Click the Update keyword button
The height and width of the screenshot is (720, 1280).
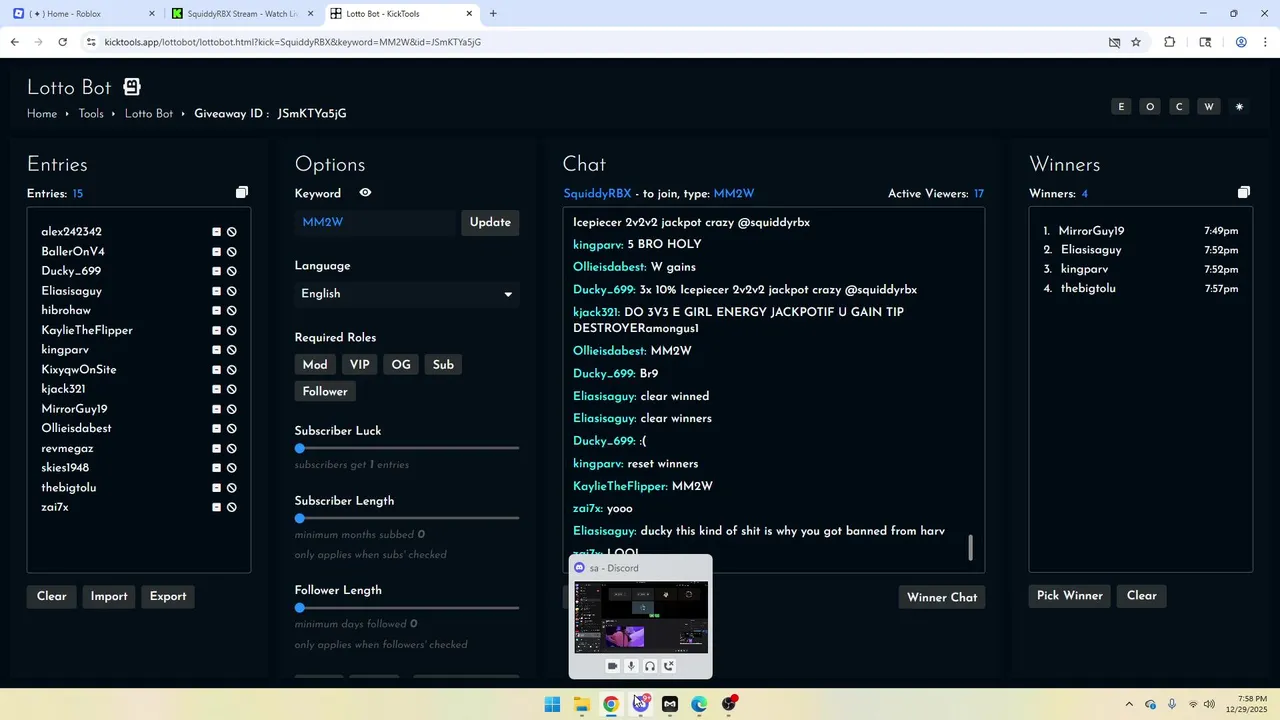pyautogui.click(x=490, y=222)
